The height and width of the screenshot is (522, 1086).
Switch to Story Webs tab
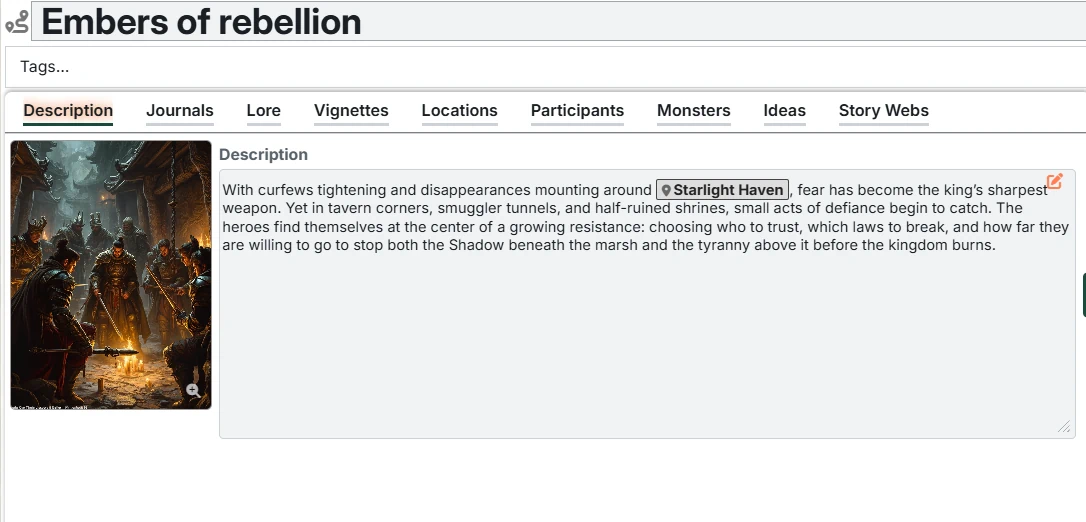(x=883, y=111)
